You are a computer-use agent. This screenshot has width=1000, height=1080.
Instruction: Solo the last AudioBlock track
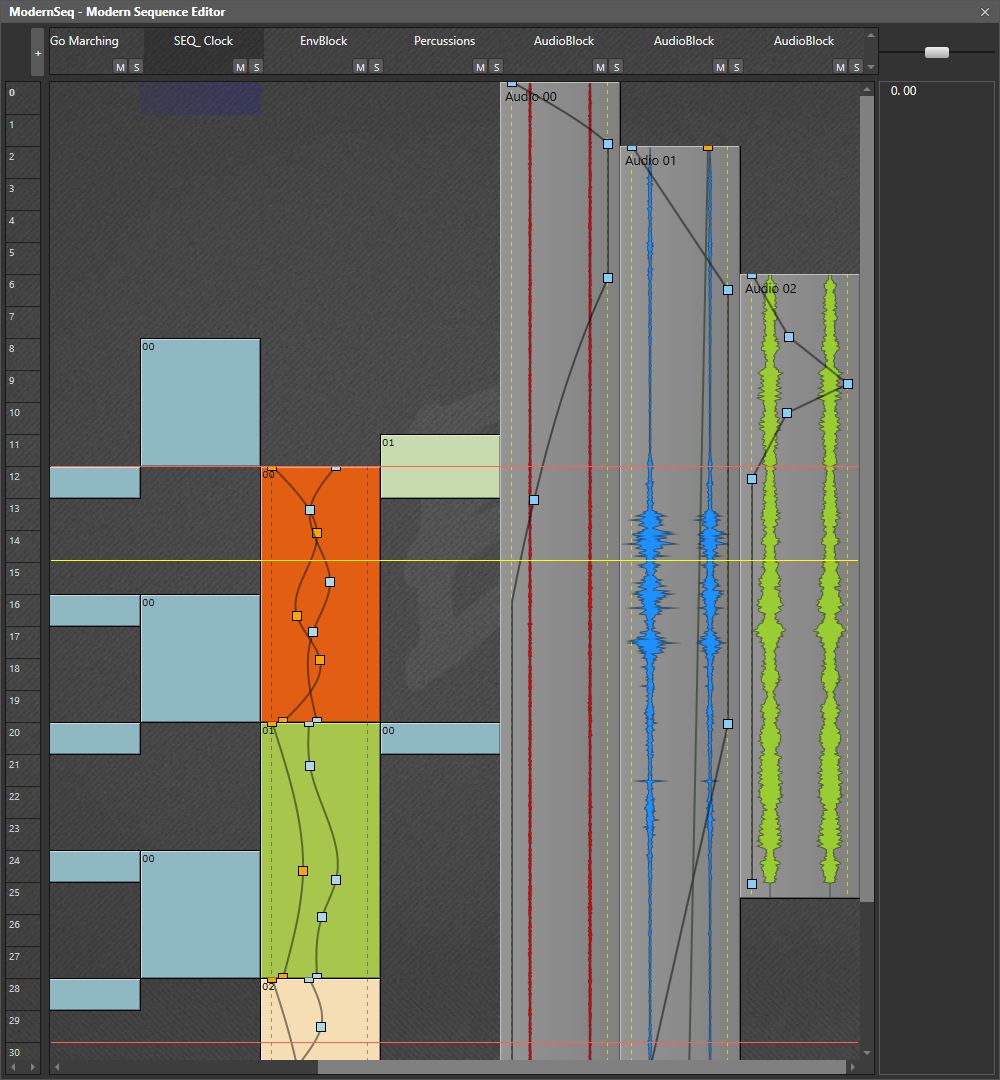(856, 67)
